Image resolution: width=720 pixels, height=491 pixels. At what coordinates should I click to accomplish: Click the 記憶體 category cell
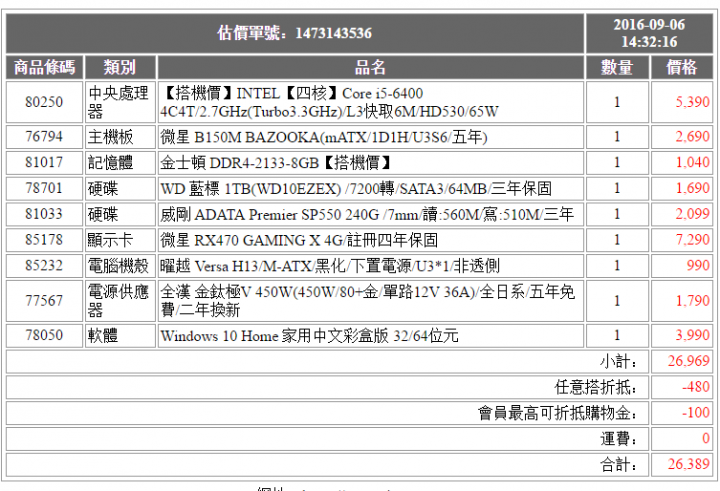click(x=120, y=163)
